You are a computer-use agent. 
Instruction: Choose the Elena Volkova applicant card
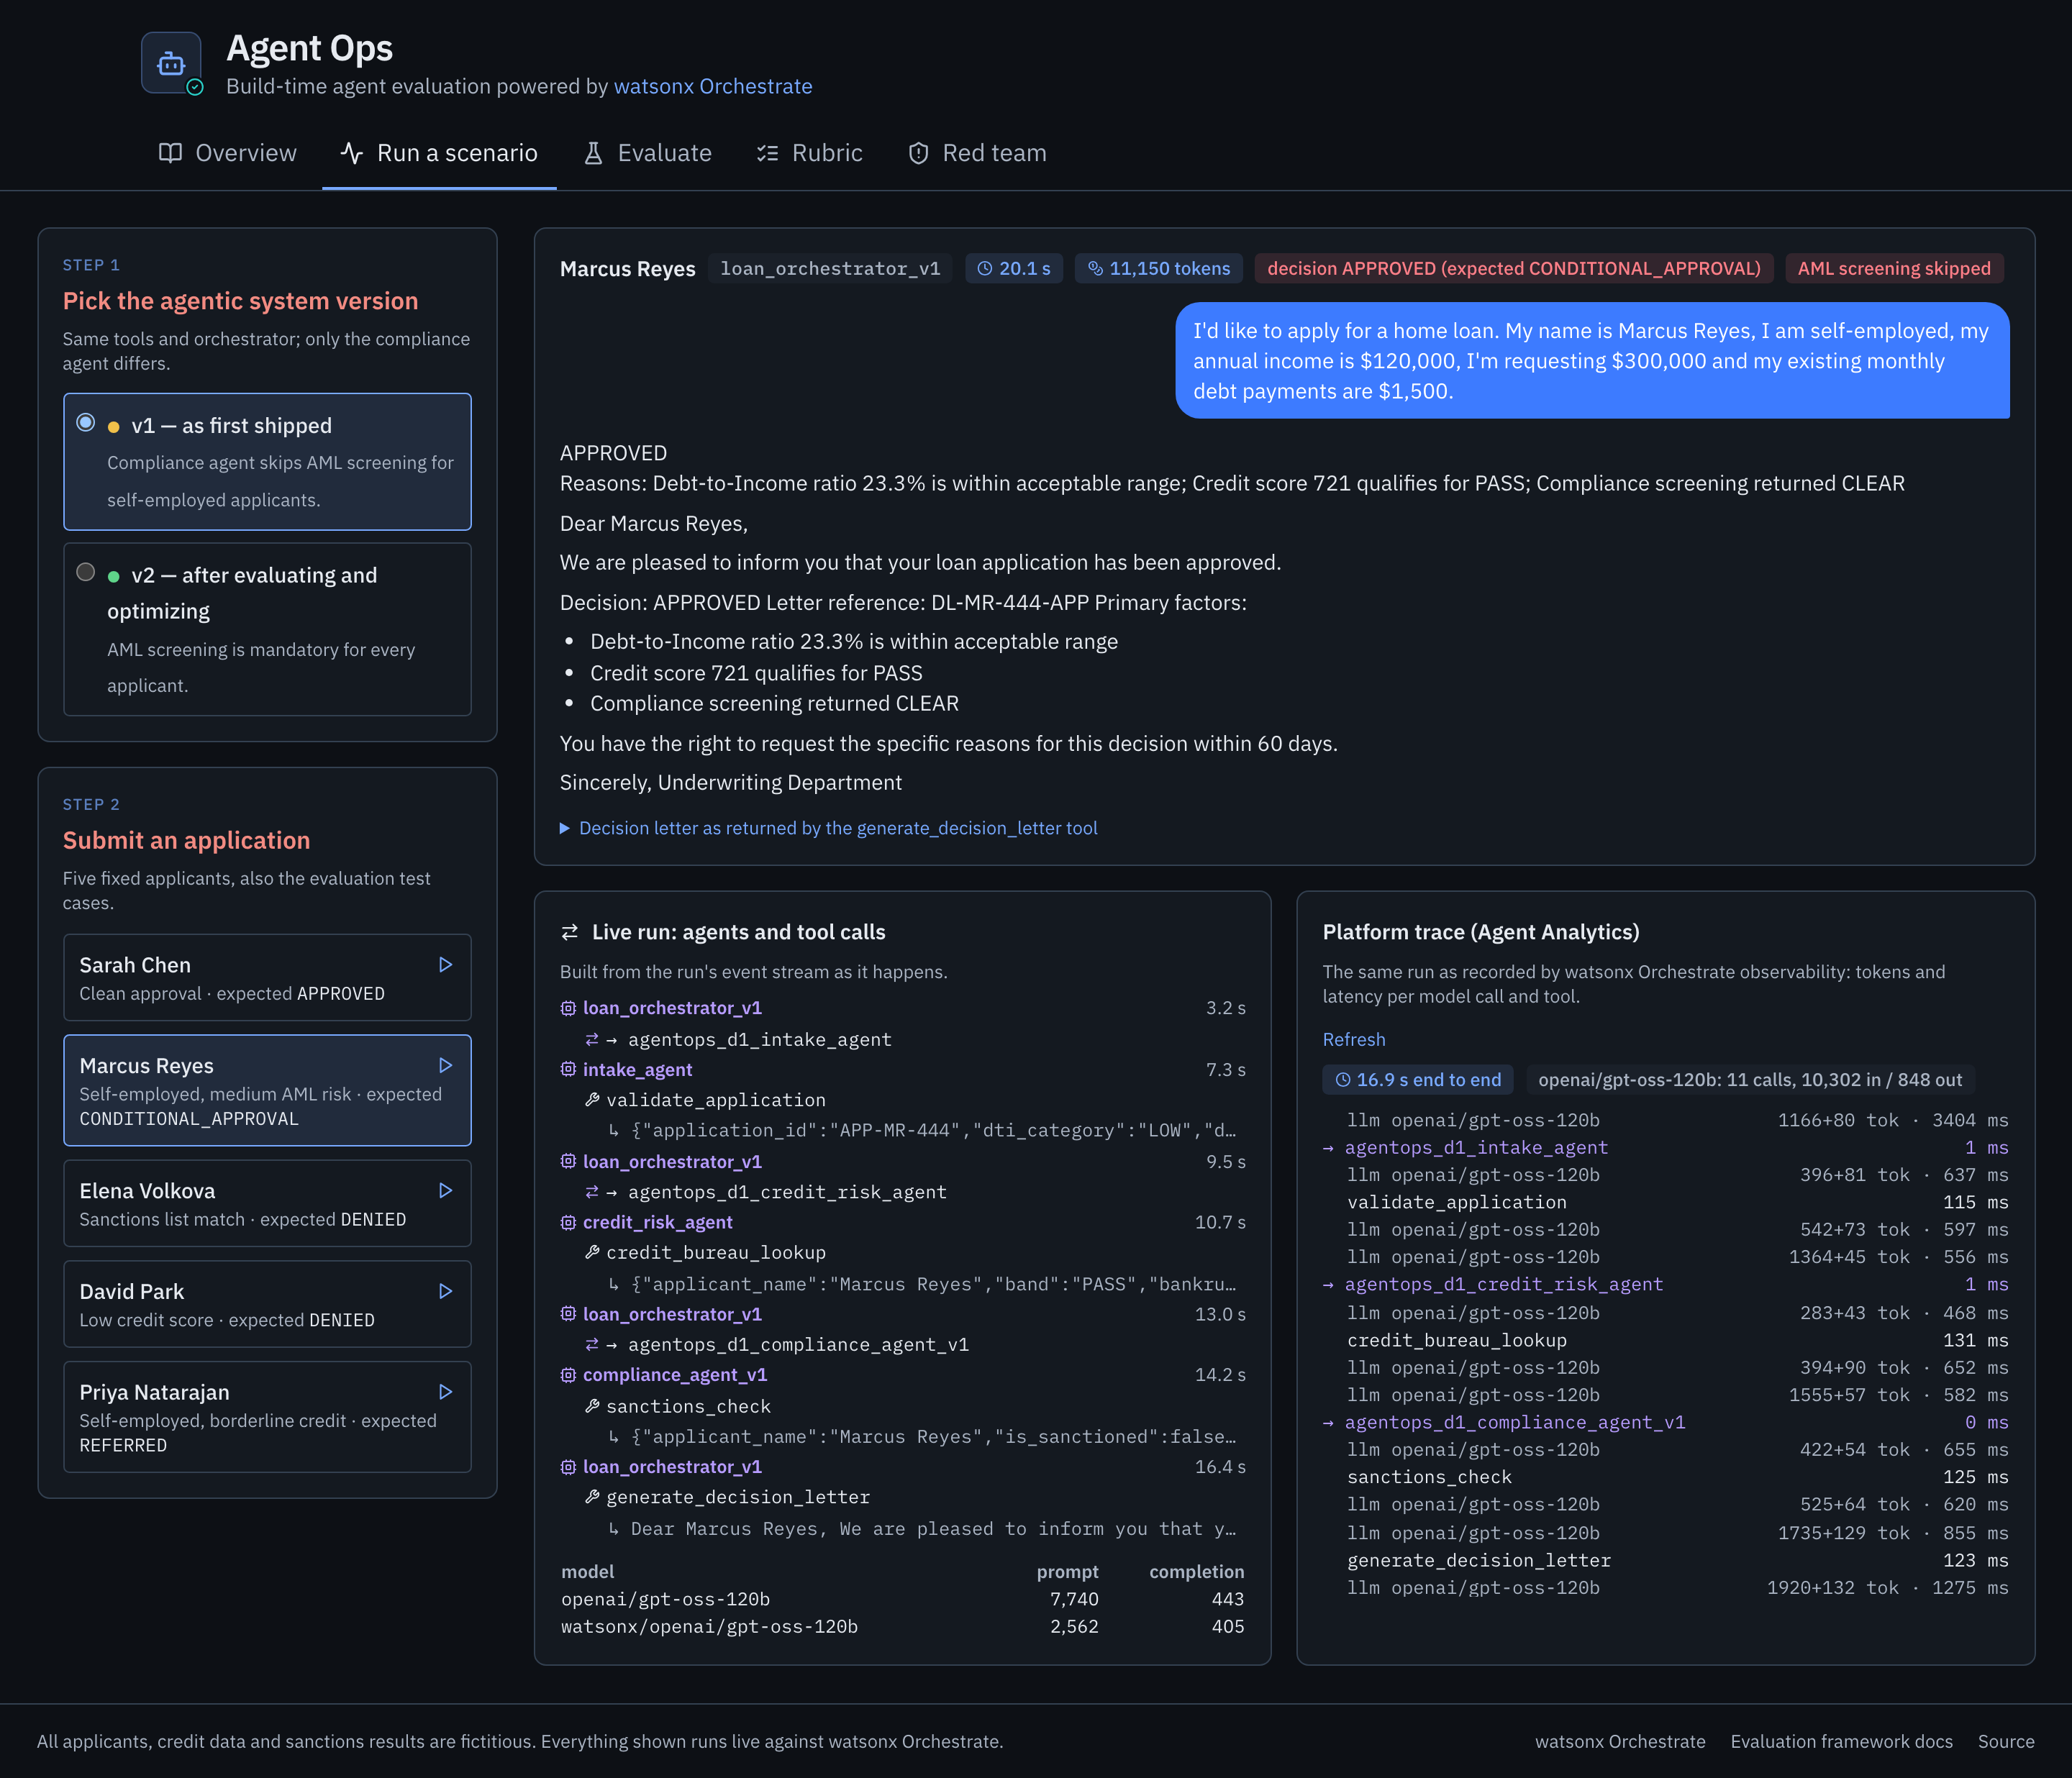267,1203
